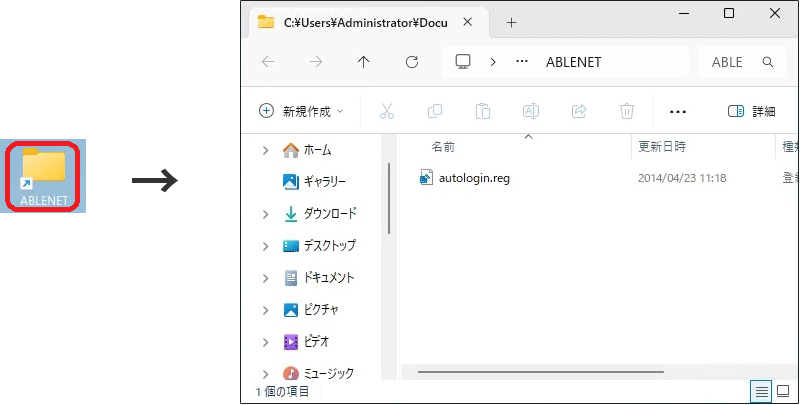Switch to details list view layout
This screenshot has height=405, width=800.
(x=761, y=391)
